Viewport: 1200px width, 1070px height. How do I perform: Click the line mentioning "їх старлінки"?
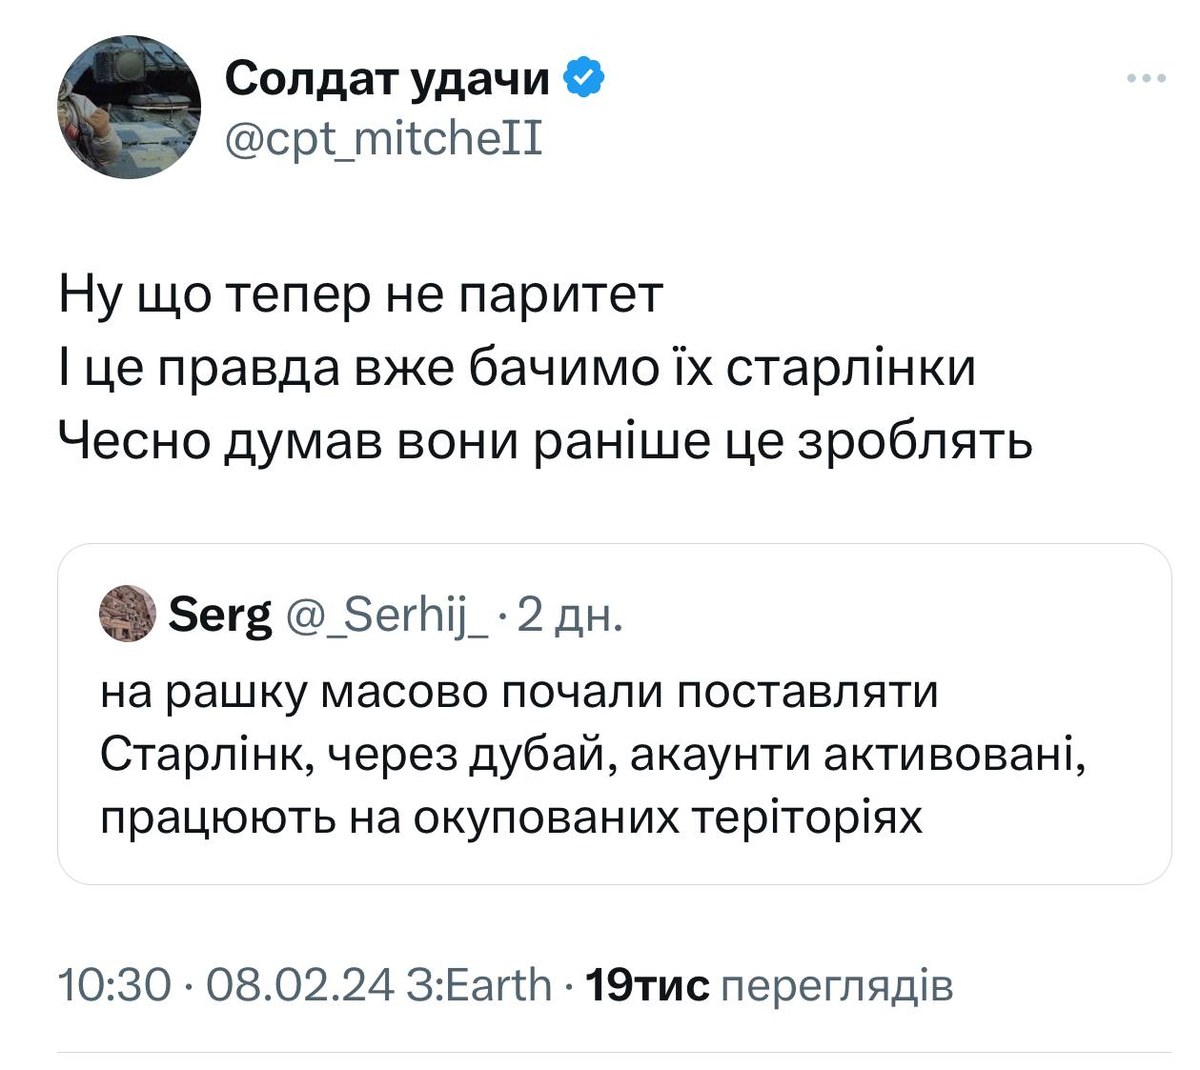517,367
